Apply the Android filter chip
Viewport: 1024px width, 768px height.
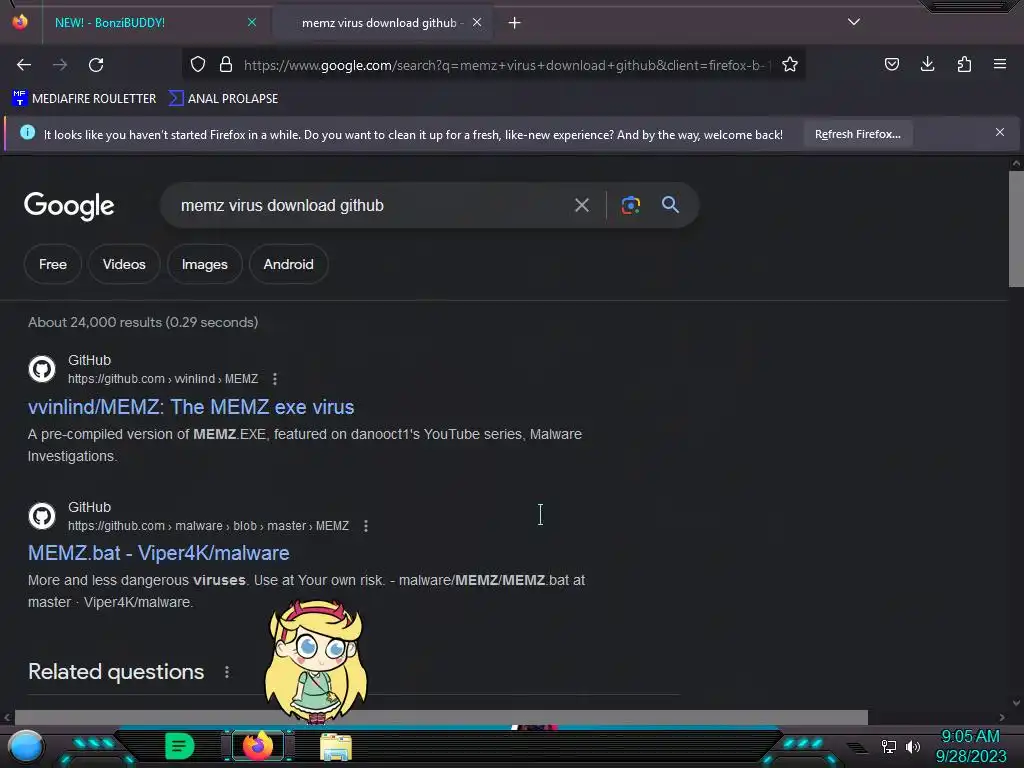(289, 264)
